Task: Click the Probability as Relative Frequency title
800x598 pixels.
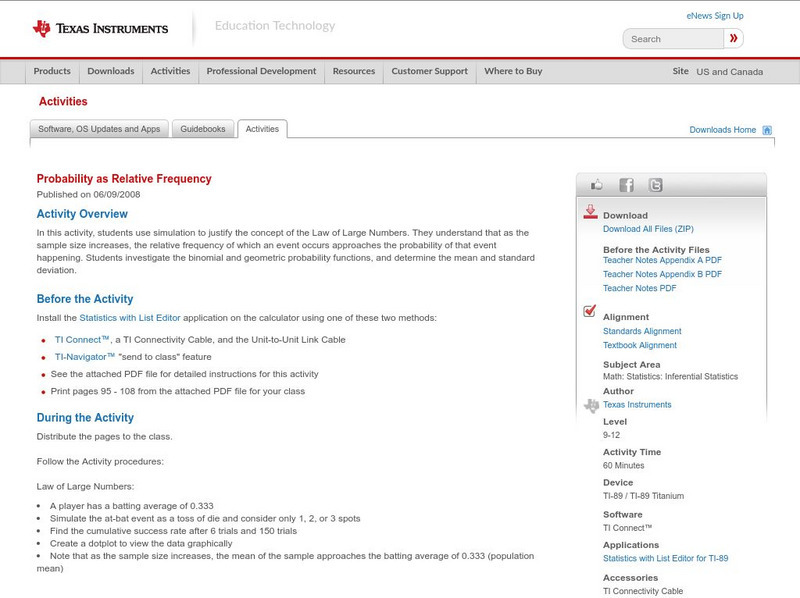Action: pyautogui.click(x=124, y=179)
